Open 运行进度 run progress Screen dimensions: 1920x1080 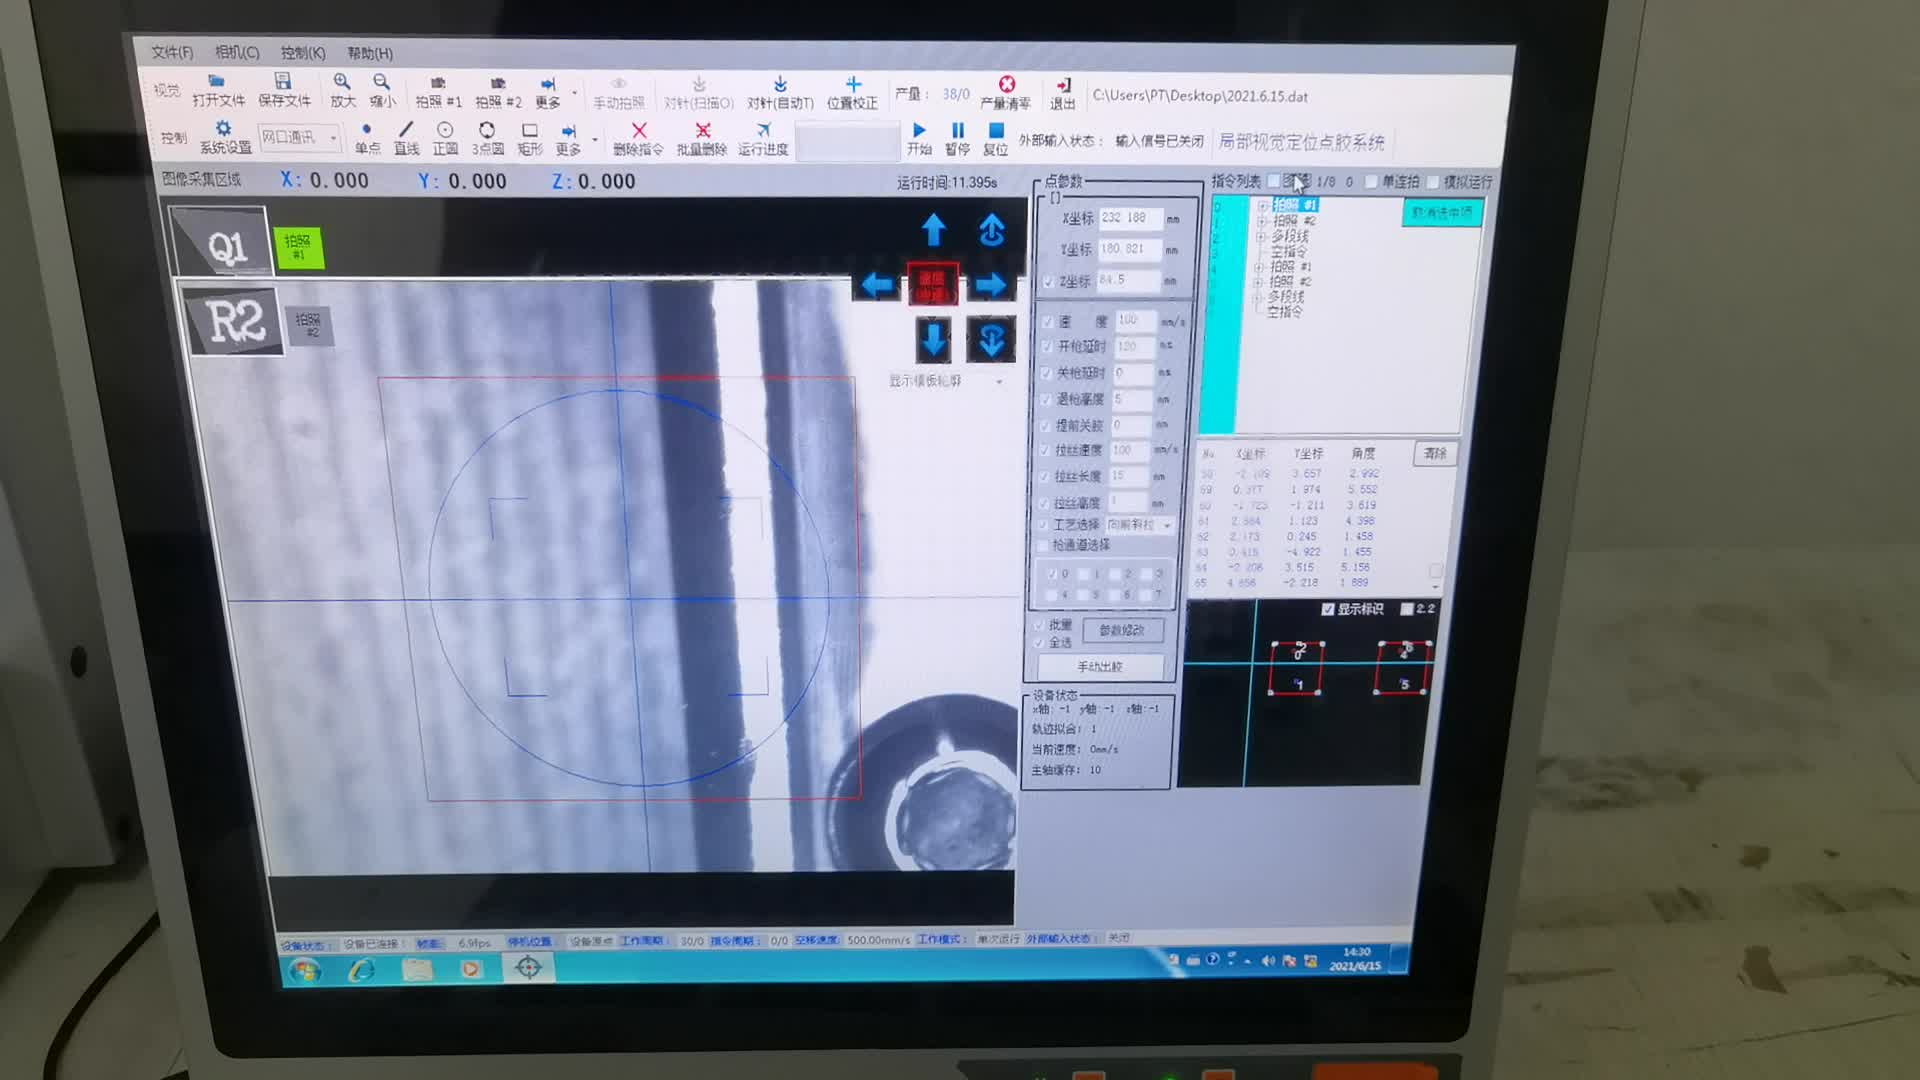coord(763,139)
